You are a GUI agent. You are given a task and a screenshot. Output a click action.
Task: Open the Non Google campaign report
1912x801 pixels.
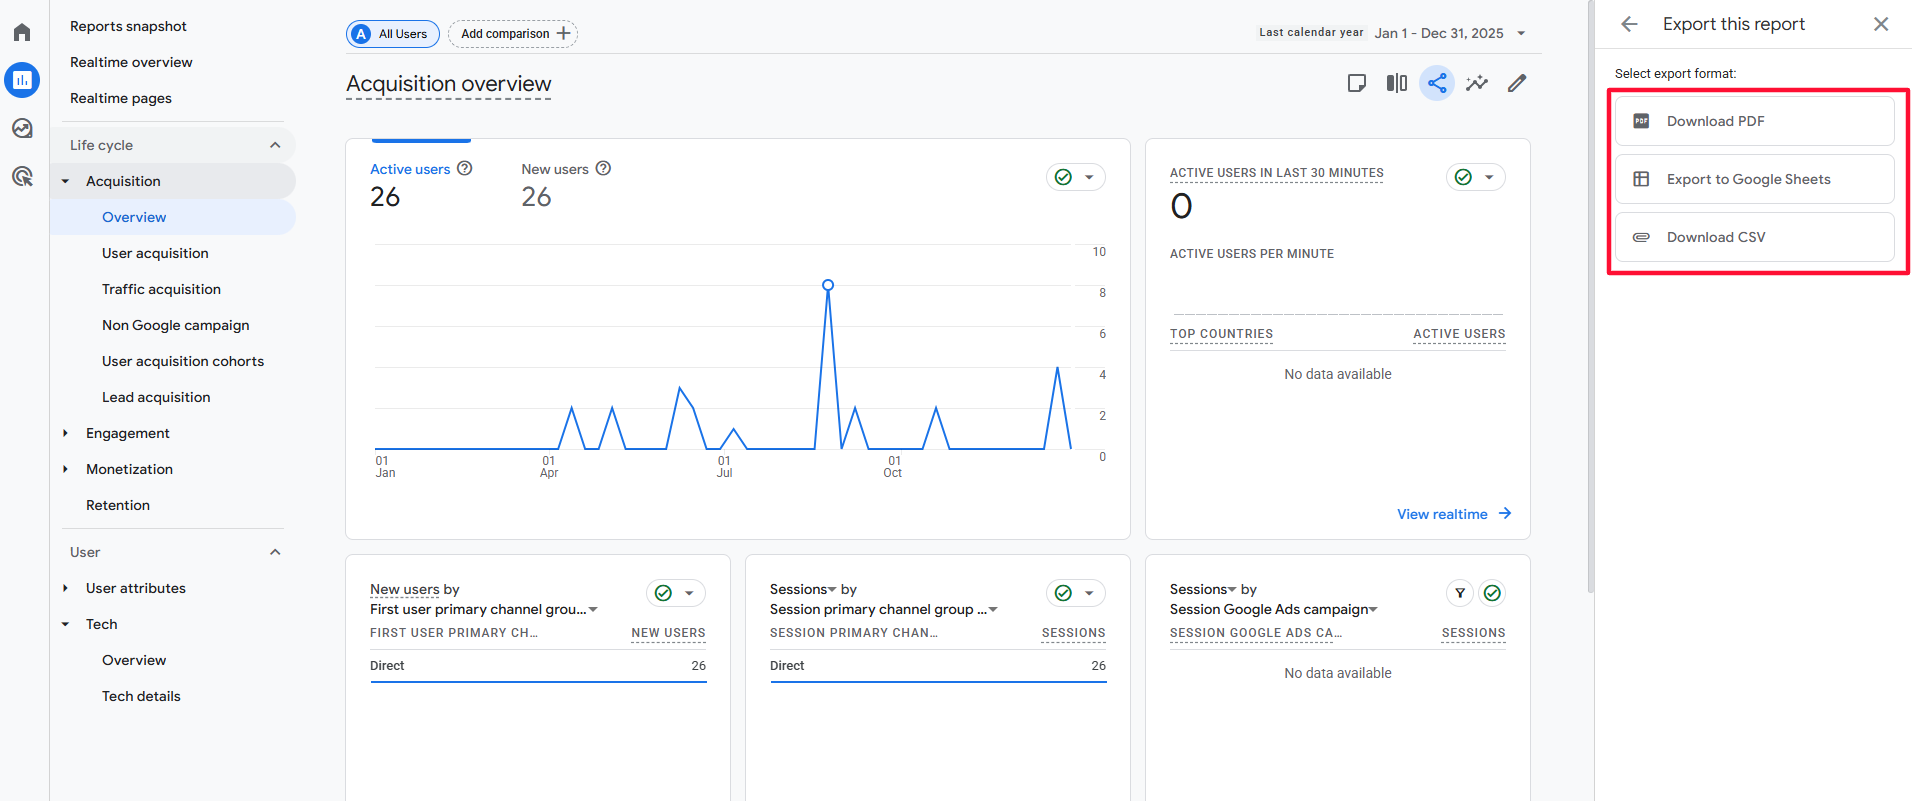[x=176, y=325]
